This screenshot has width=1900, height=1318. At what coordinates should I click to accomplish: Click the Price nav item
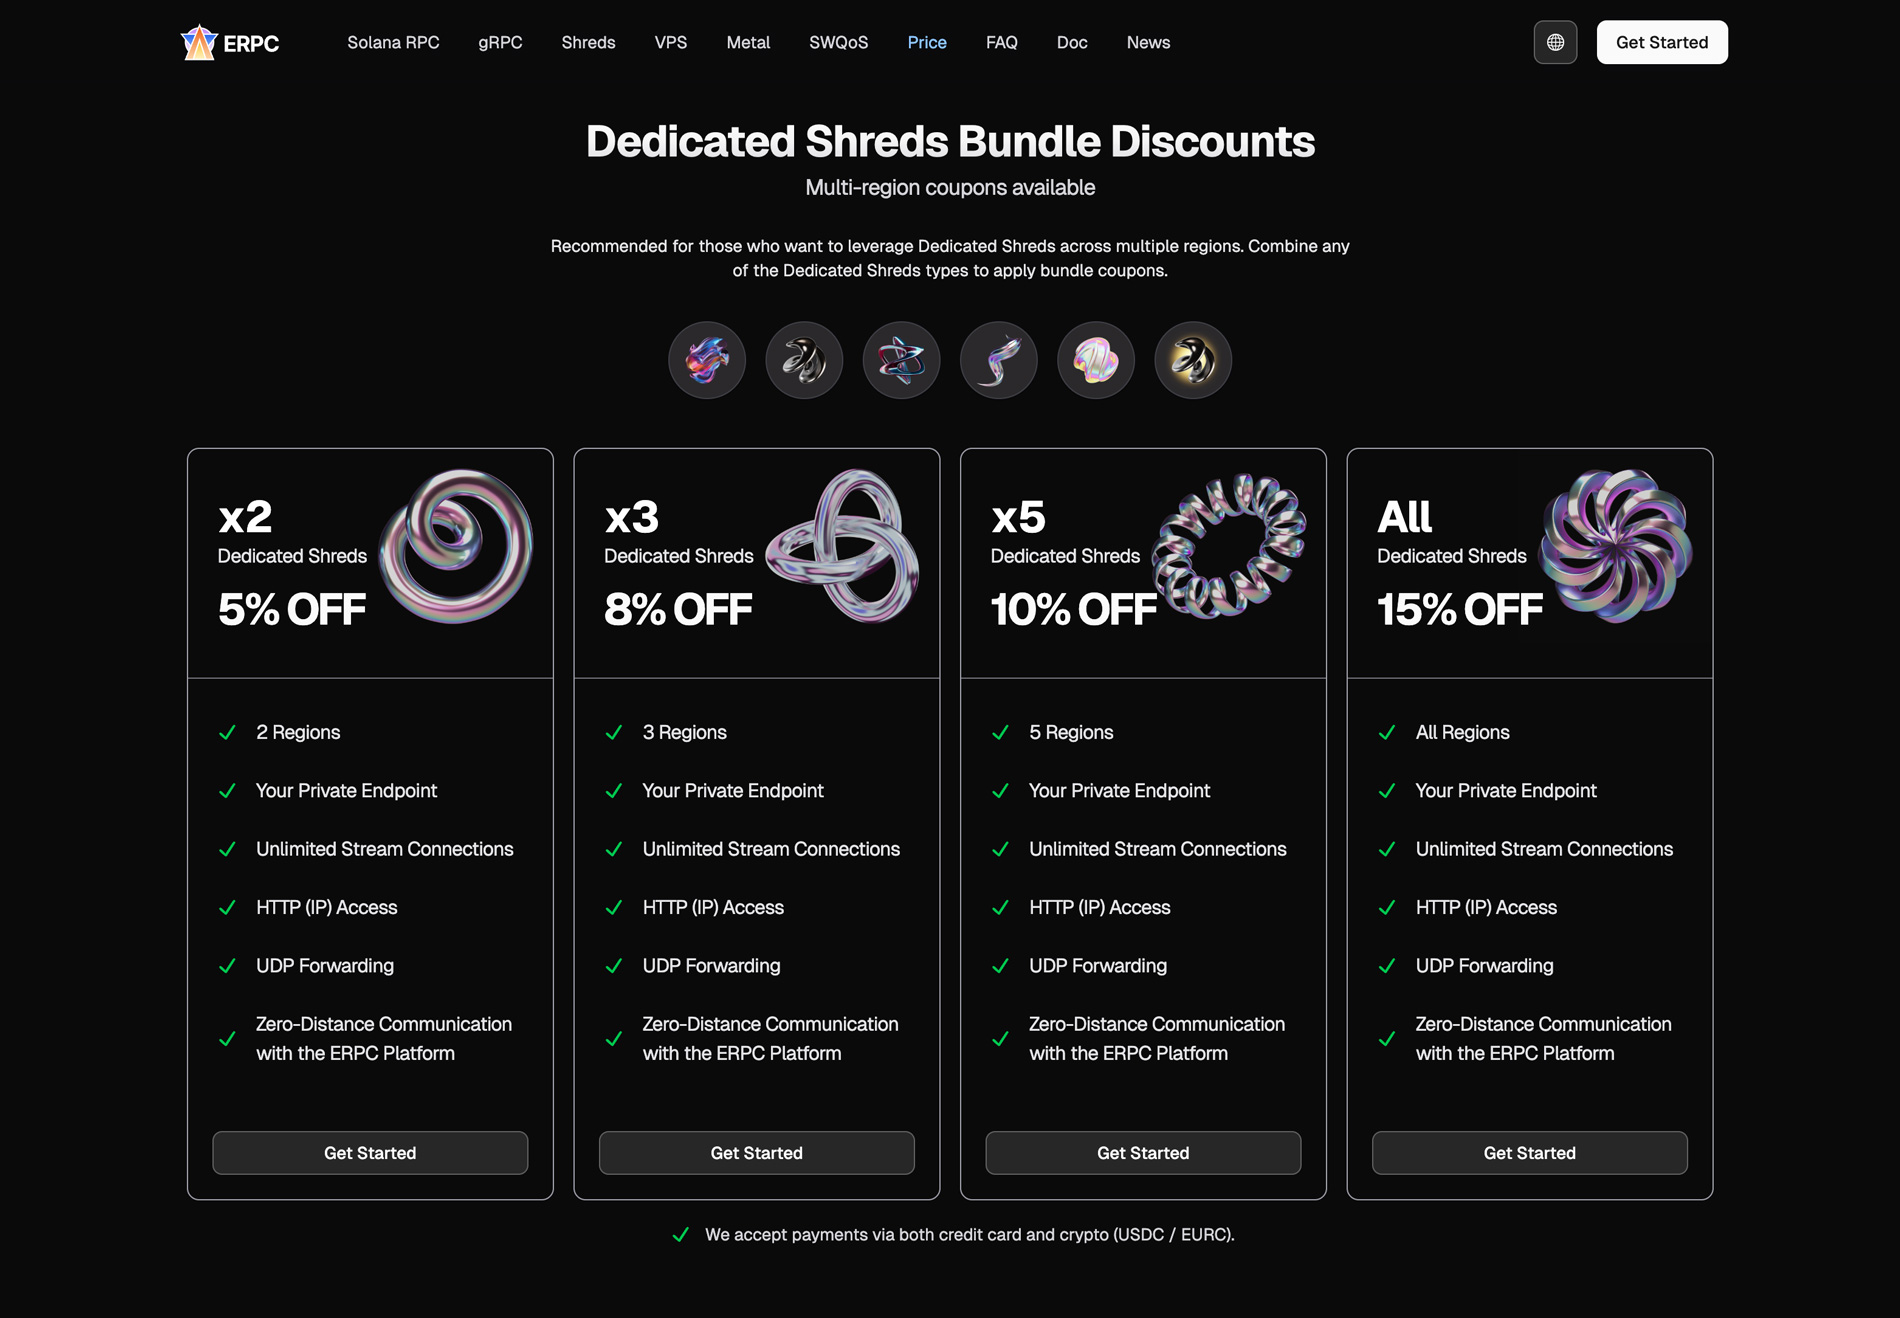[926, 42]
